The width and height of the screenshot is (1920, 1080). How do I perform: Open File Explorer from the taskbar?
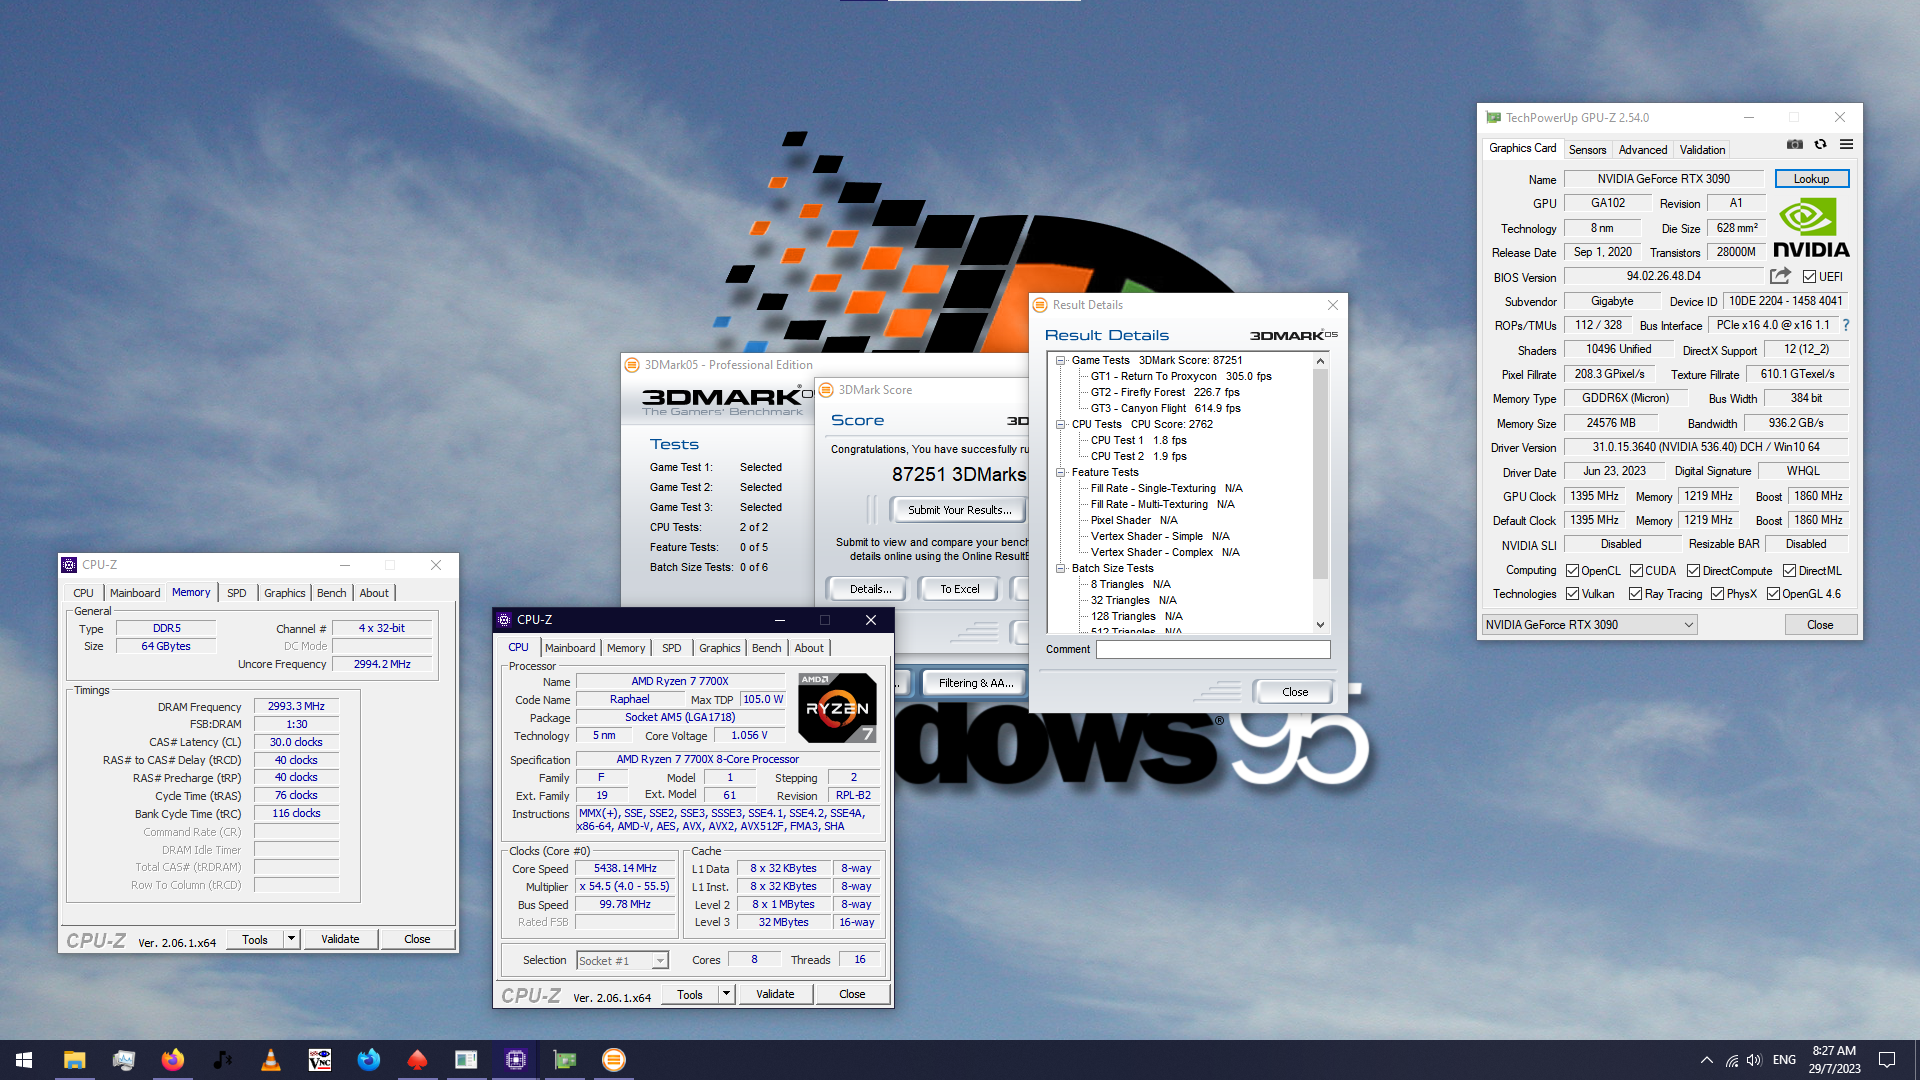click(74, 1060)
